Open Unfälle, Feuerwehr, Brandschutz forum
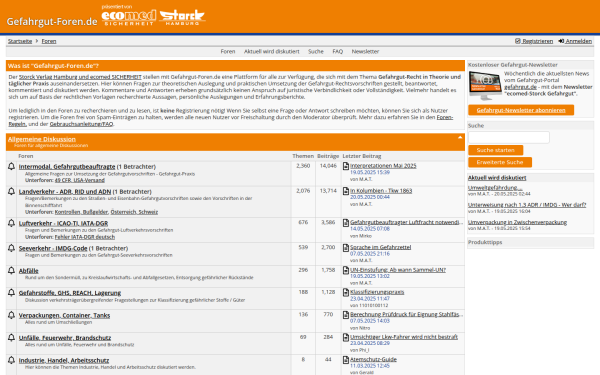 pos(65,338)
